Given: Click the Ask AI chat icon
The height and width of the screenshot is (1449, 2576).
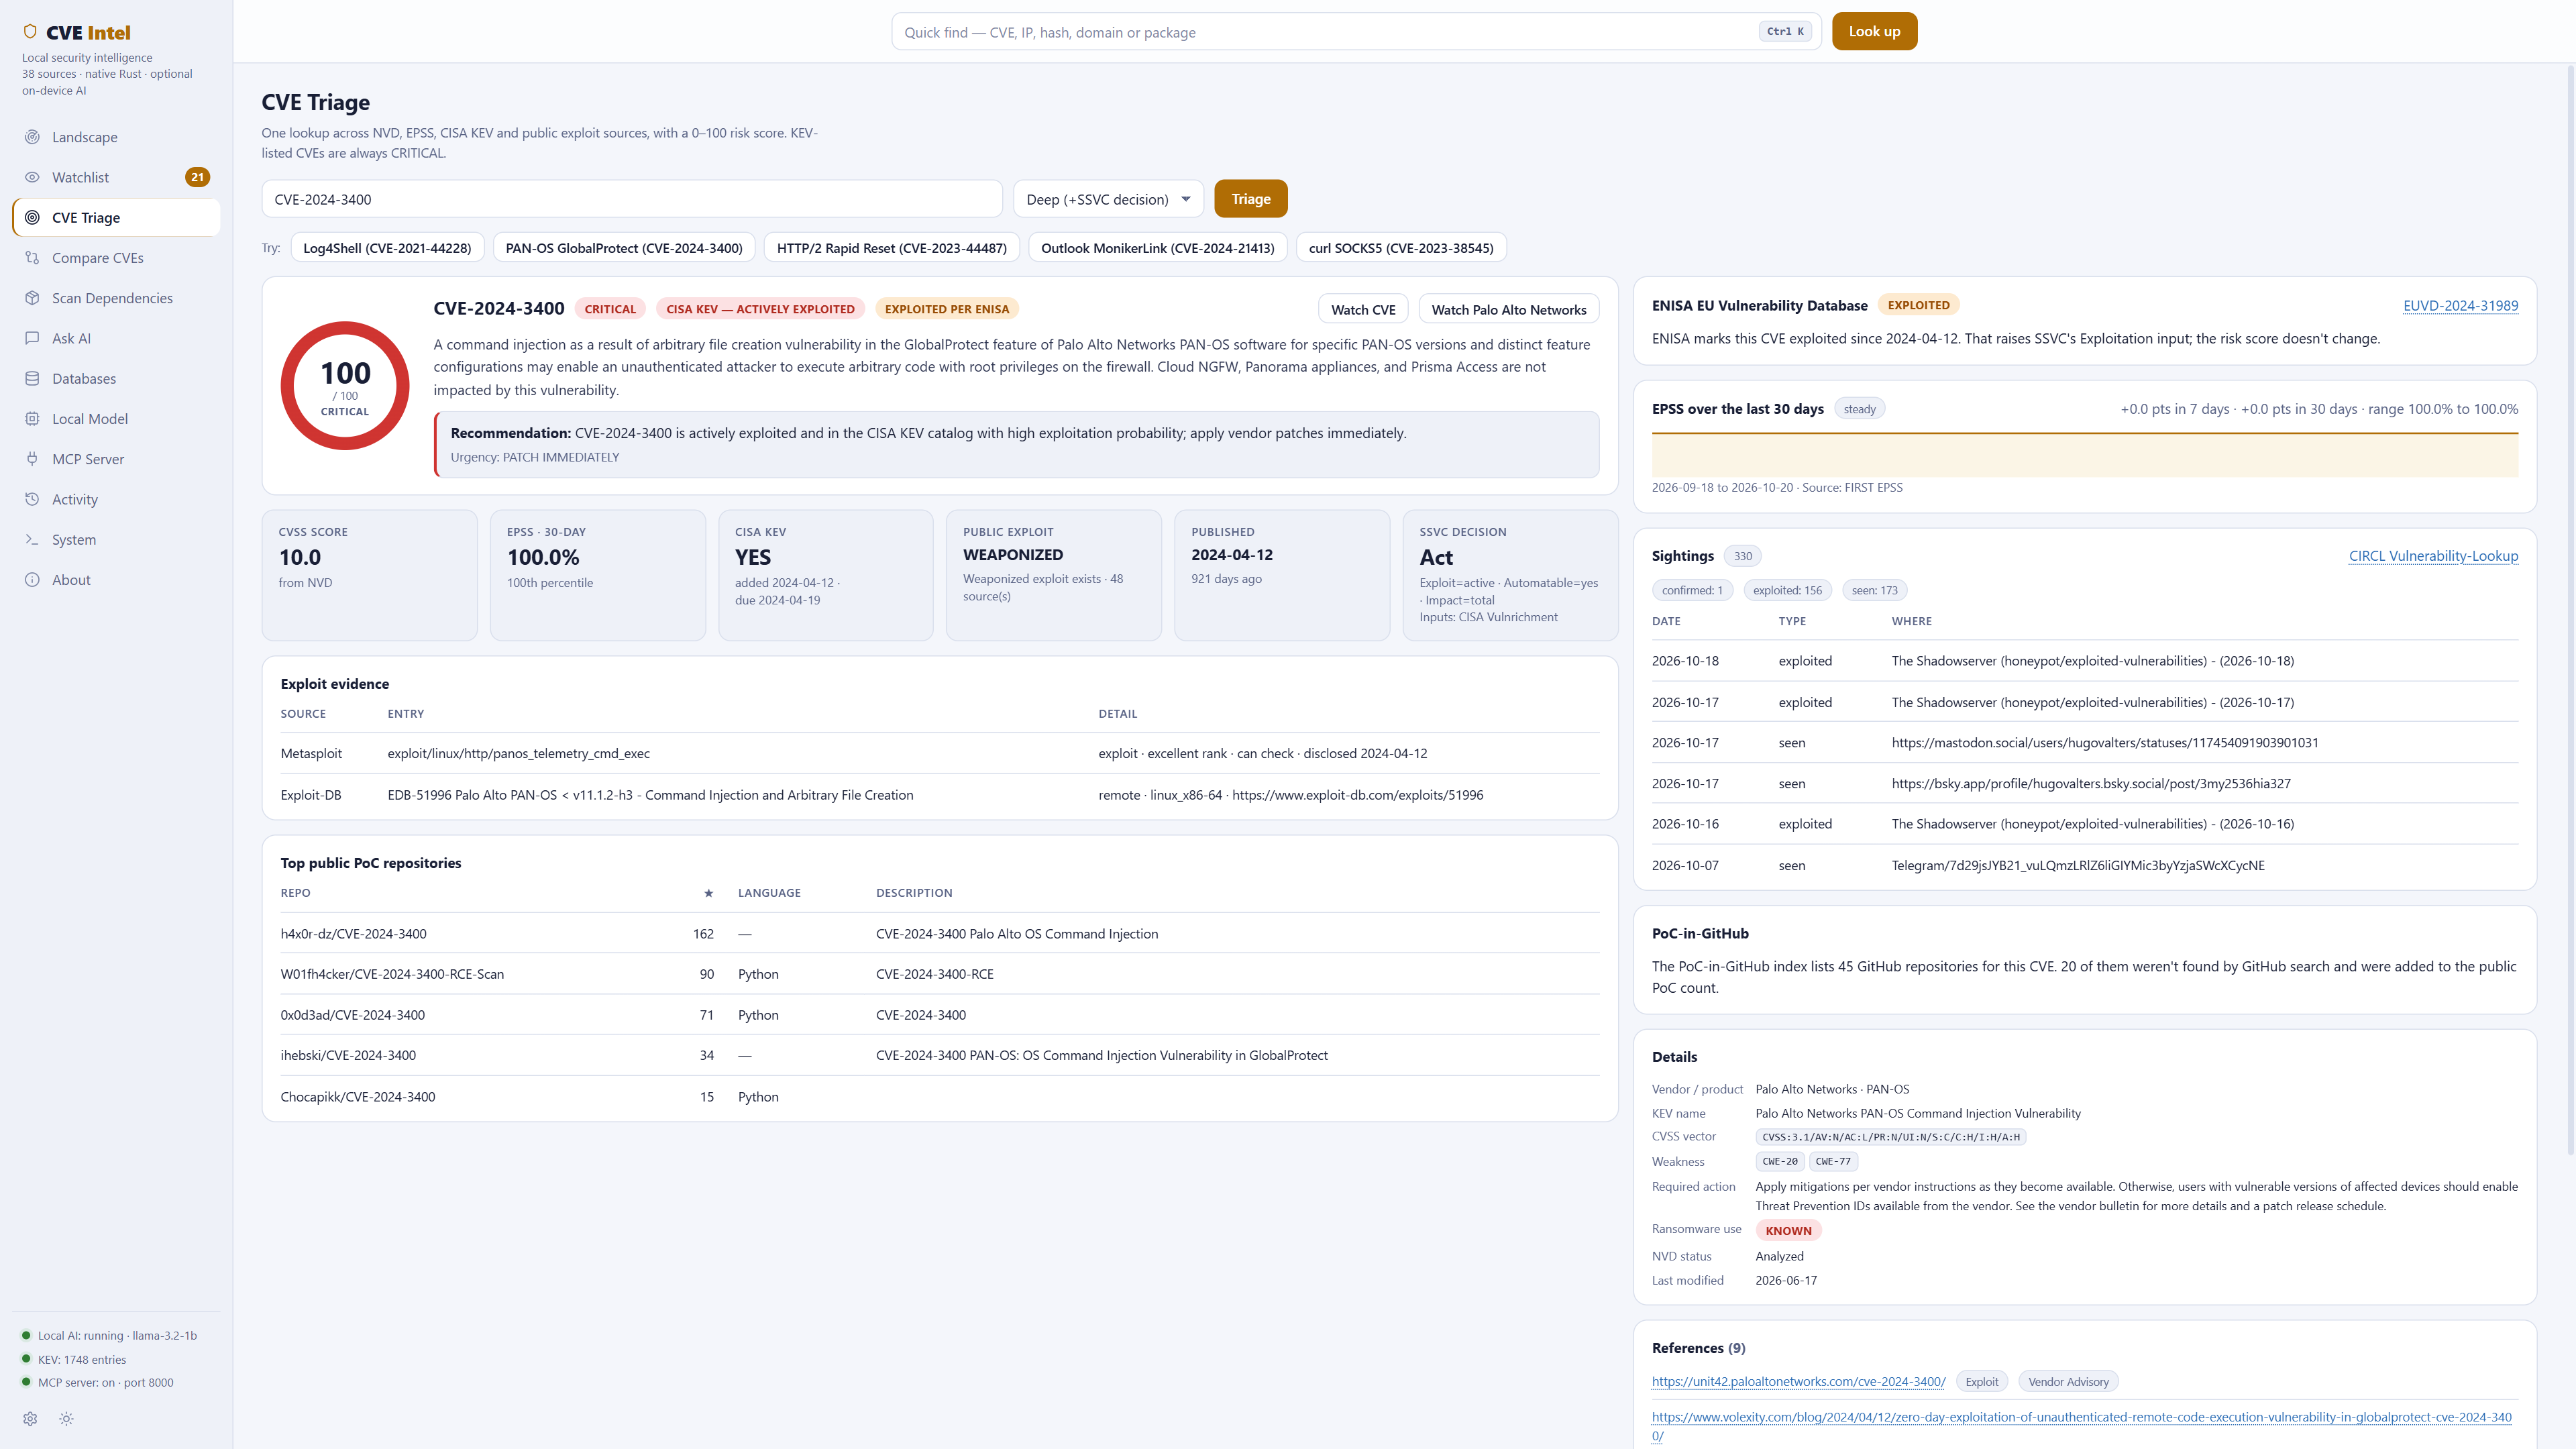Looking at the screenshot, I should pyautogui.click(x=32, y=338).
